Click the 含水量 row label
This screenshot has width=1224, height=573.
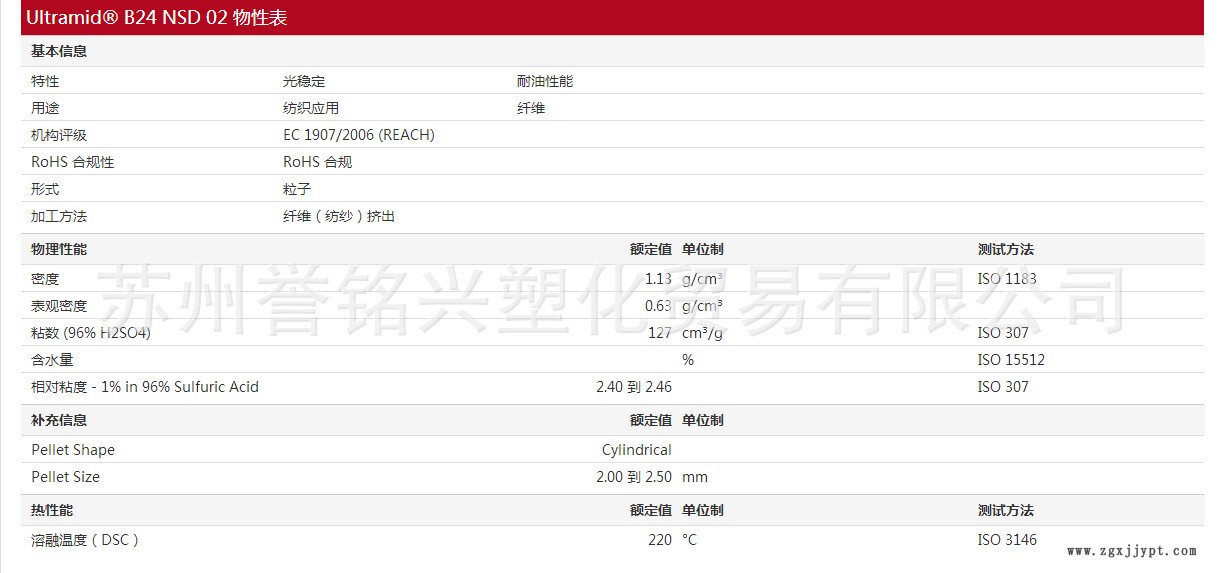pos(52,360)
